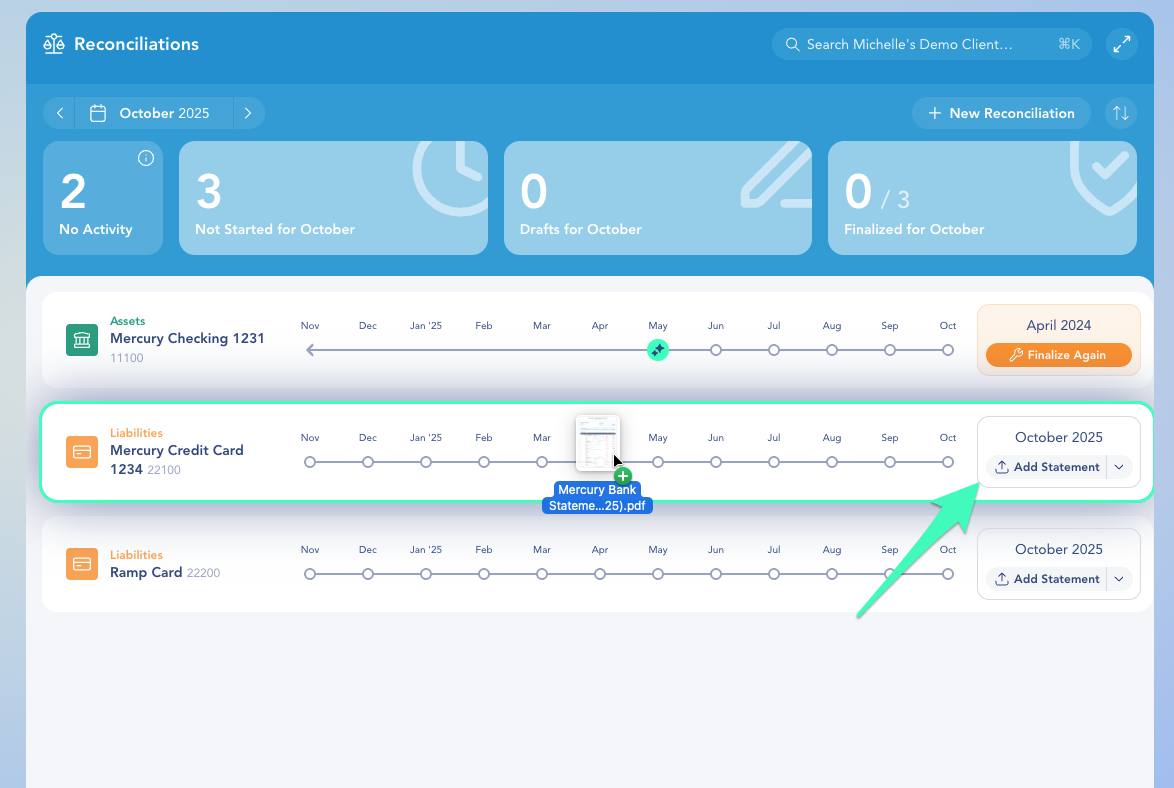Click the search magnifier icon

[x=792, y=44]
